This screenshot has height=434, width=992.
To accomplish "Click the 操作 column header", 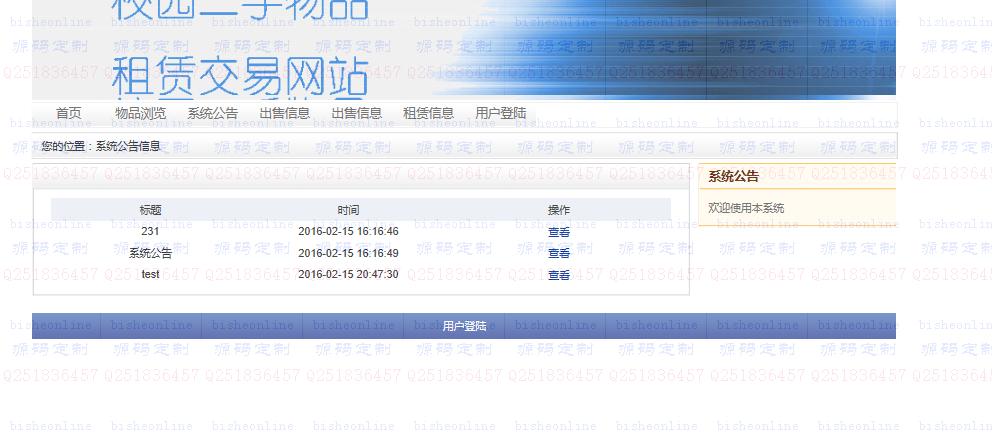I will tap(559, 210).
